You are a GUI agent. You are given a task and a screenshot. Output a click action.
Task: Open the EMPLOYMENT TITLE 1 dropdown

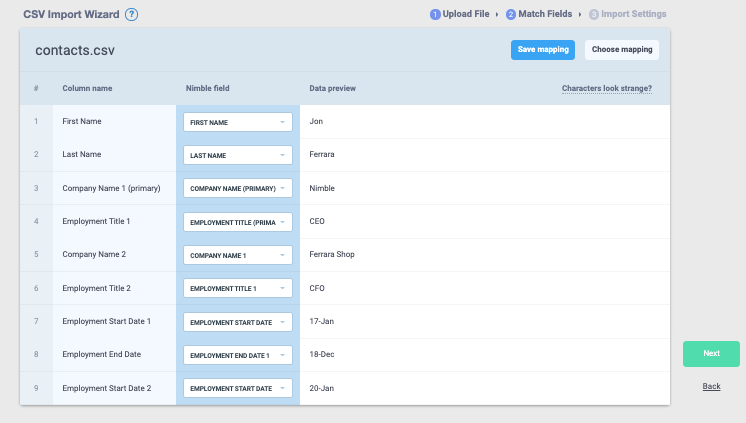pos(238,288)
